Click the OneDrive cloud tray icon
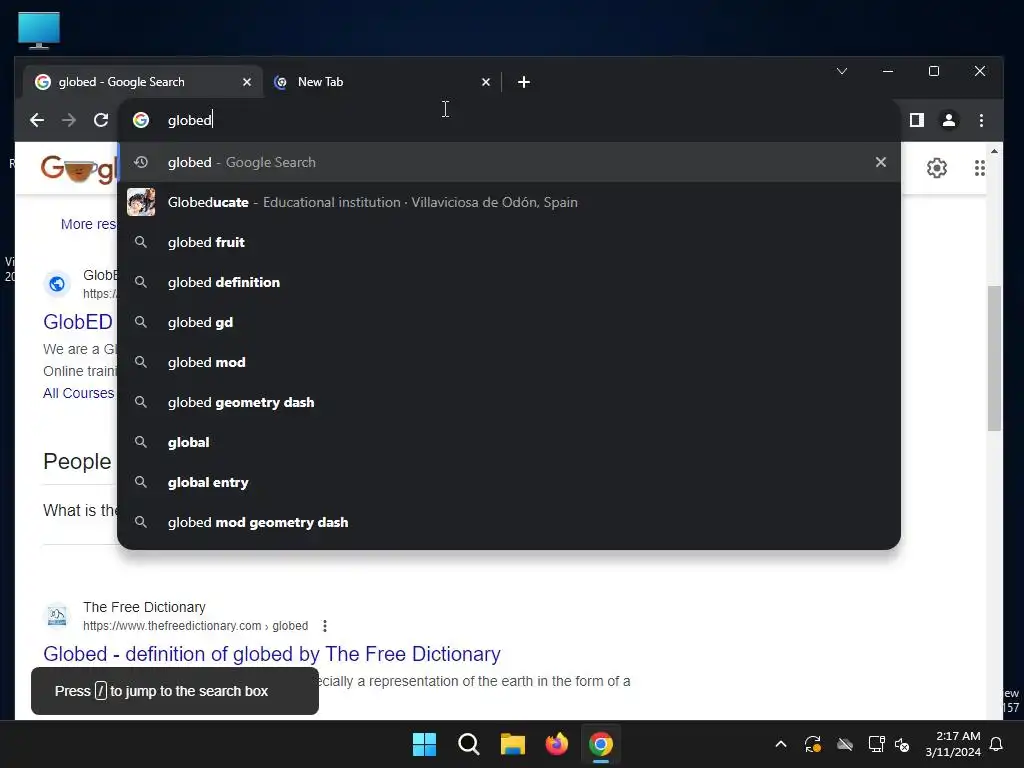The height and width of the screenshot is (768, 1024). [845, 744]
